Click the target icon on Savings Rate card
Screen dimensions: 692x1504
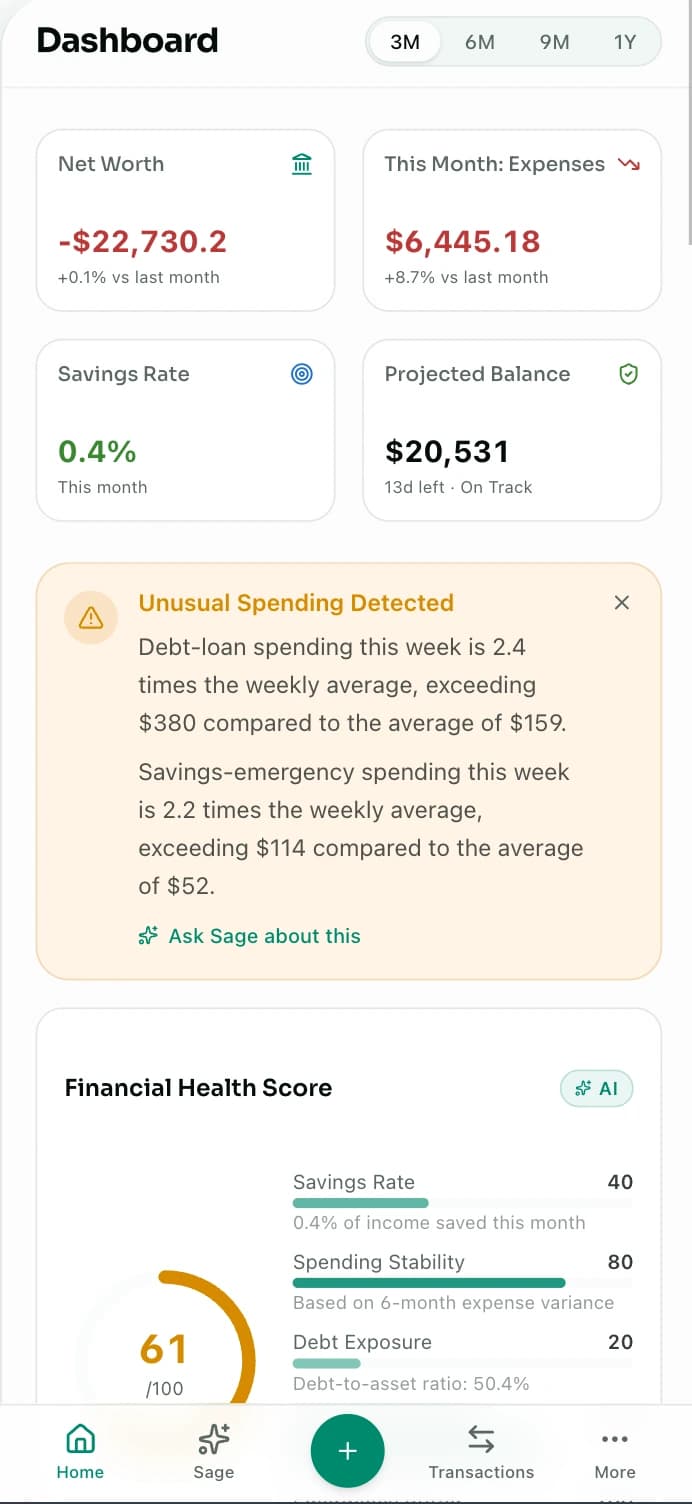coord(302,374)
